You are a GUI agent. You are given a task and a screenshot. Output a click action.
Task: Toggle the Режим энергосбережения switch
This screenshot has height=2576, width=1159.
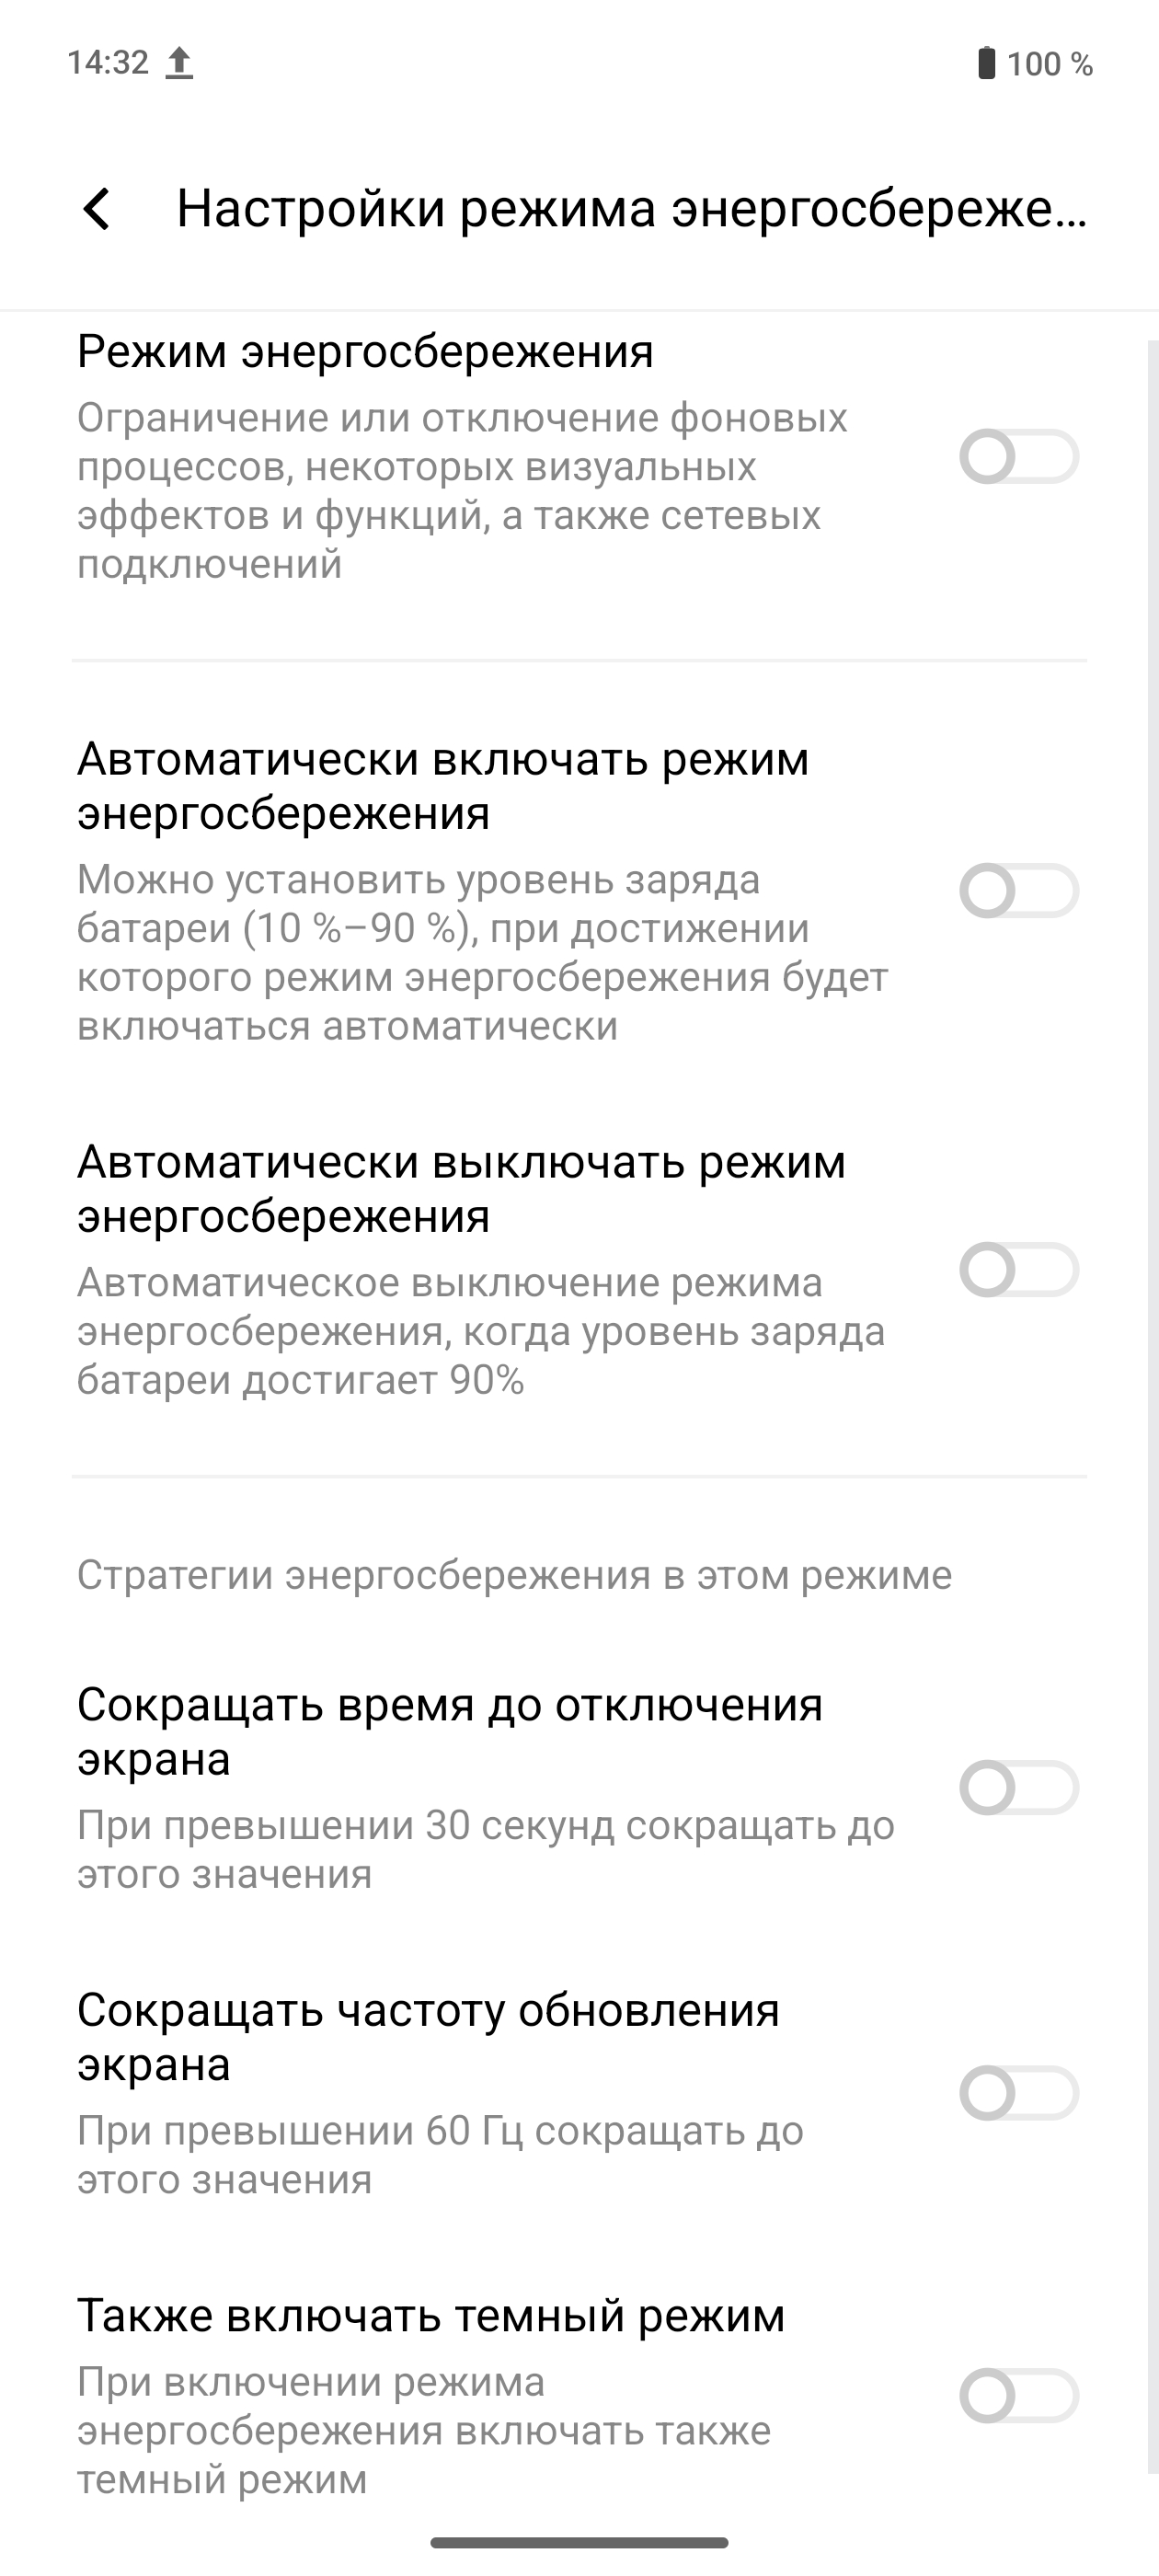click(1018, 457)
